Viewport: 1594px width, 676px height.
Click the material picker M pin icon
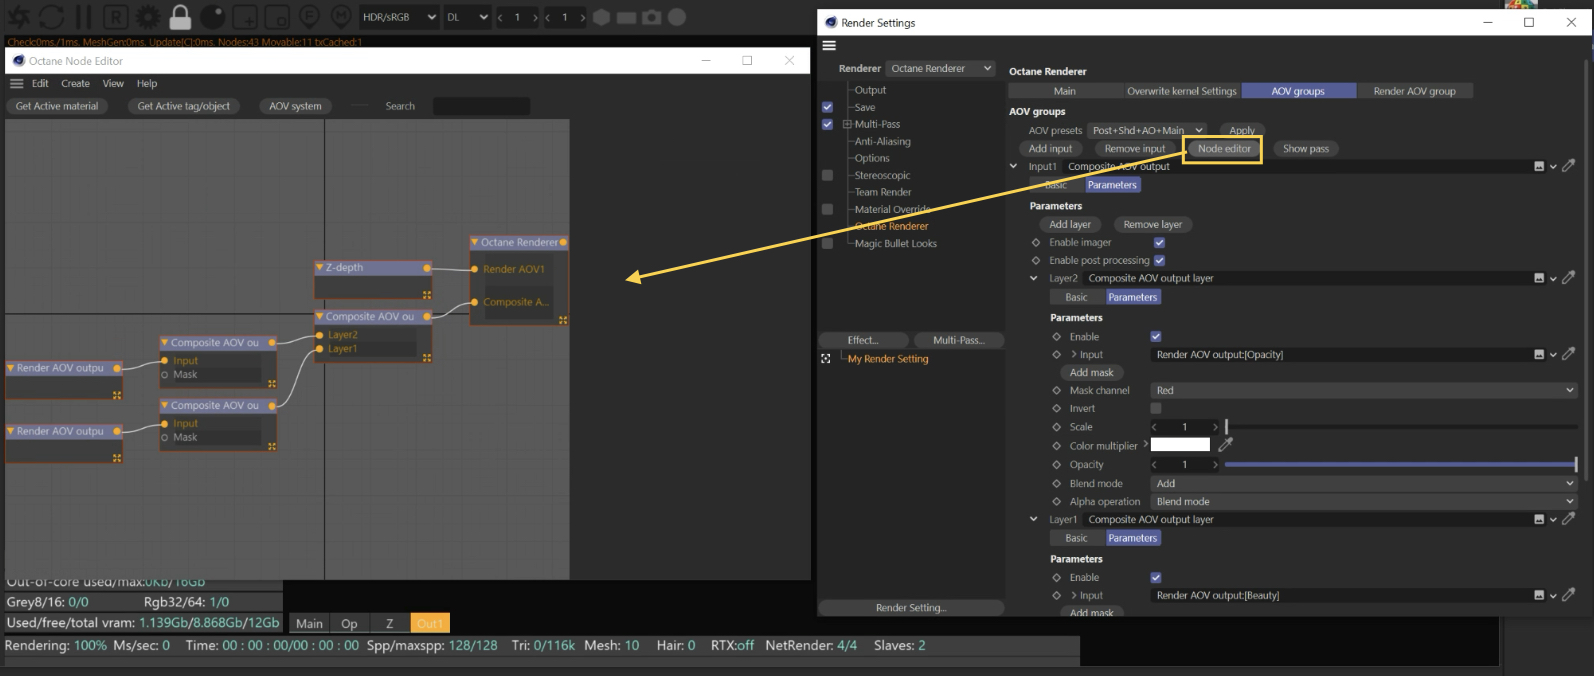pos(341,16)
